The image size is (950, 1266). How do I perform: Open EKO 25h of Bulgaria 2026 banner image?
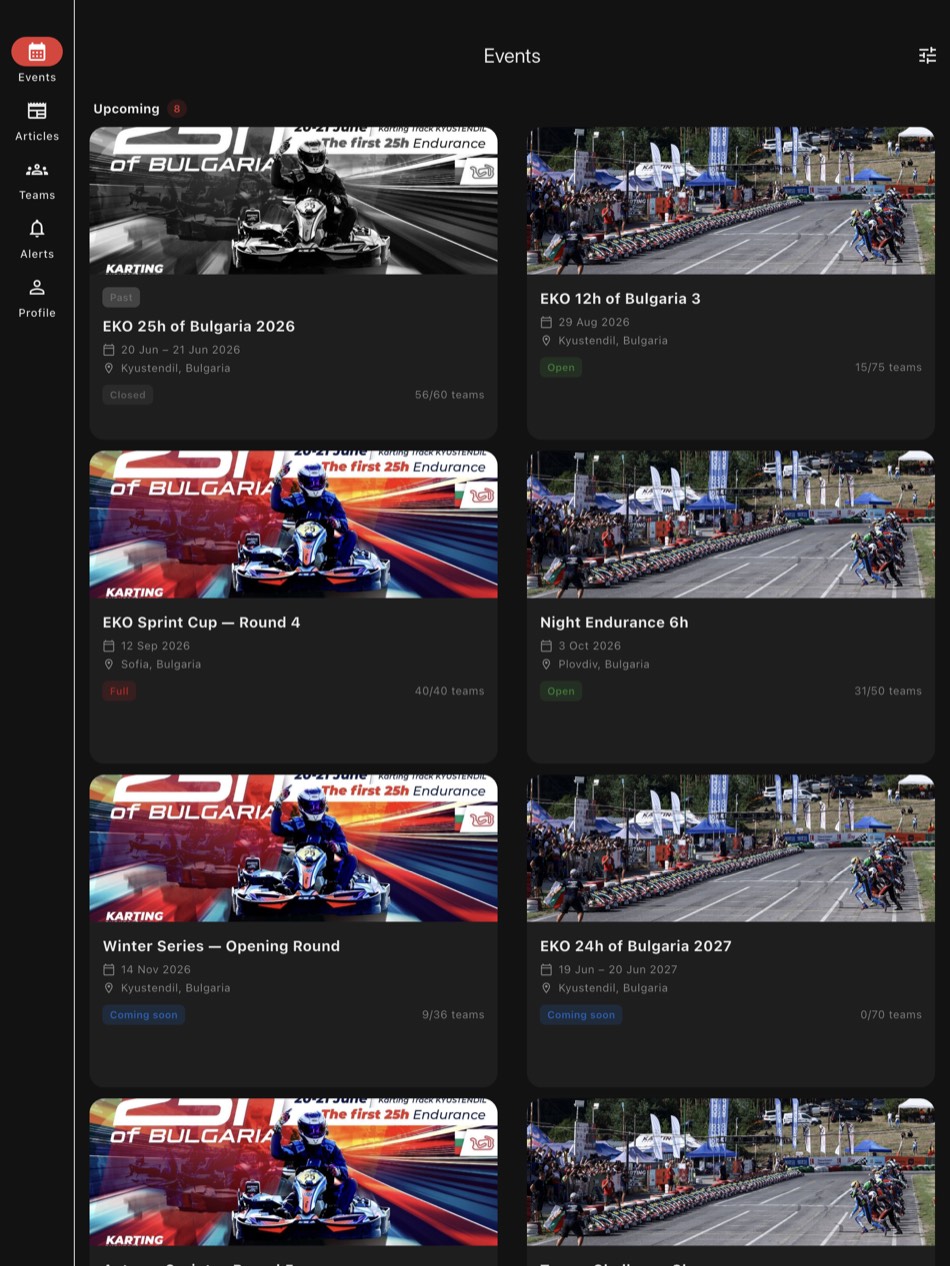[x=293, y=200]
